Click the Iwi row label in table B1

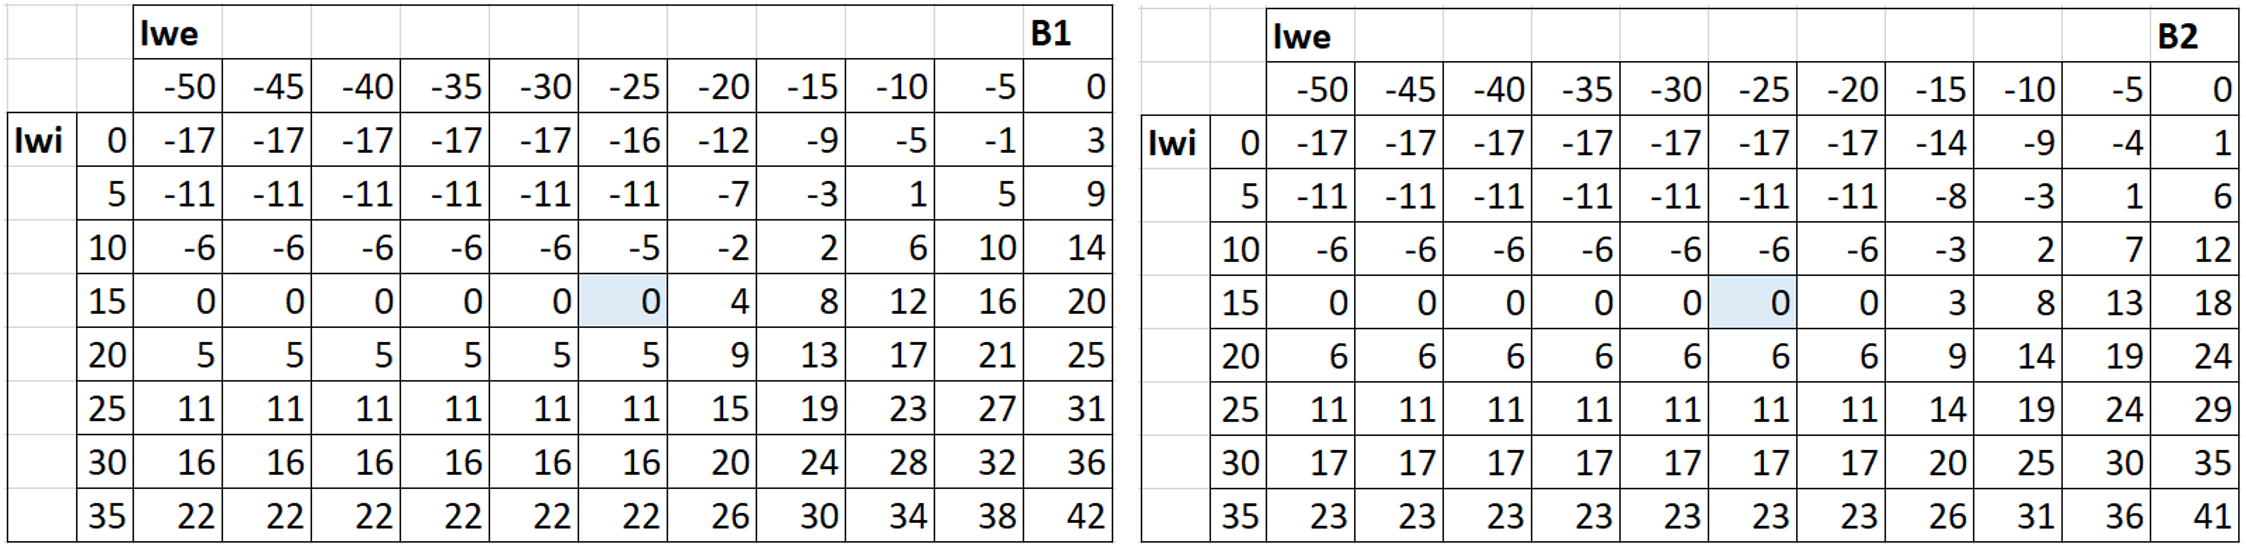(40, 141)
